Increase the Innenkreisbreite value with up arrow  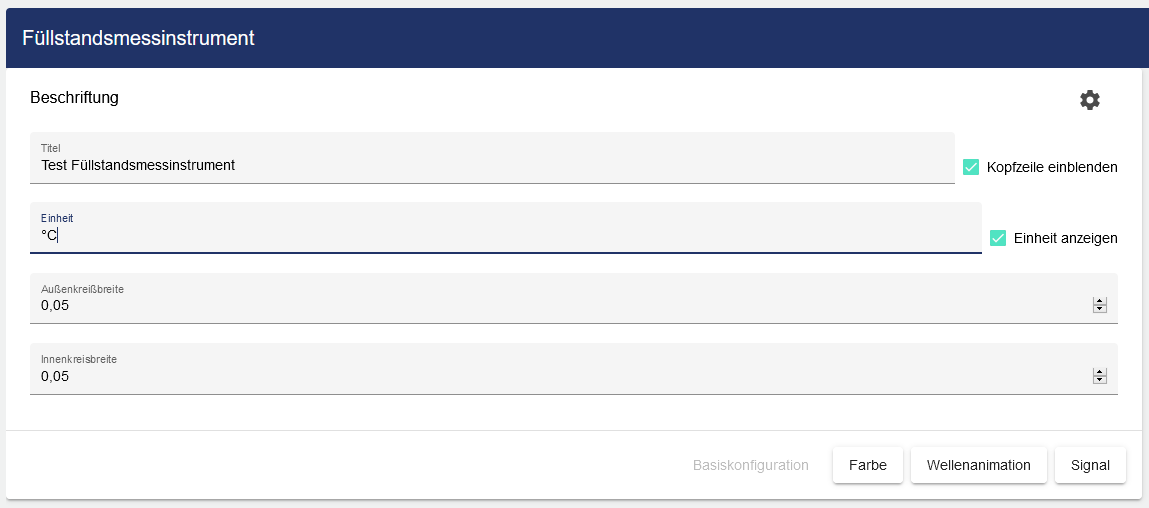point(1100,372)
